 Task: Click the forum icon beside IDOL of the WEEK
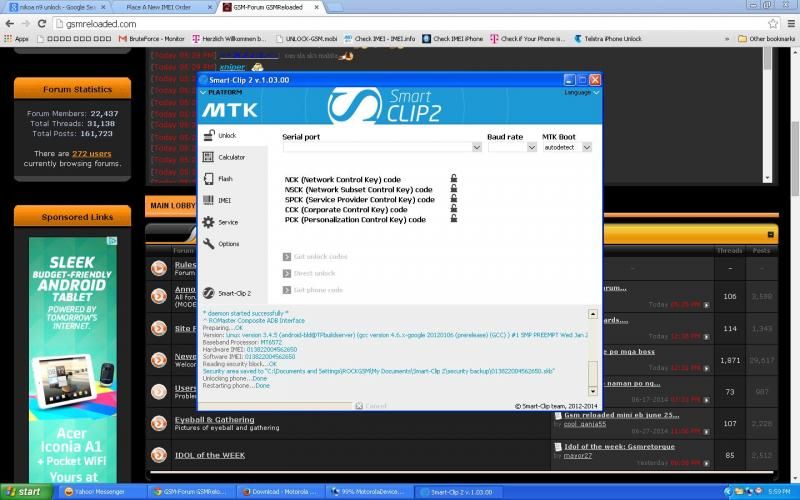pyautogui.click(x=159, y=455)
